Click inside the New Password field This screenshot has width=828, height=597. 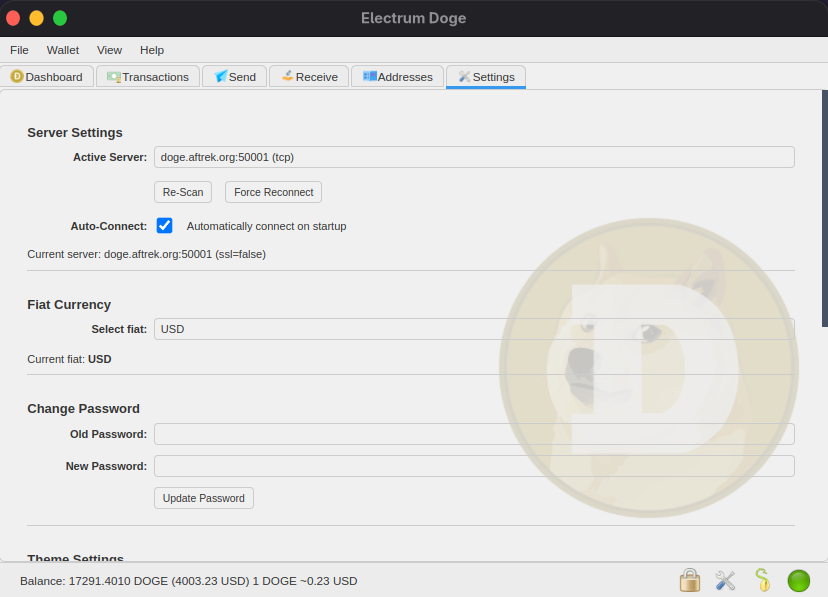[473, 465]
